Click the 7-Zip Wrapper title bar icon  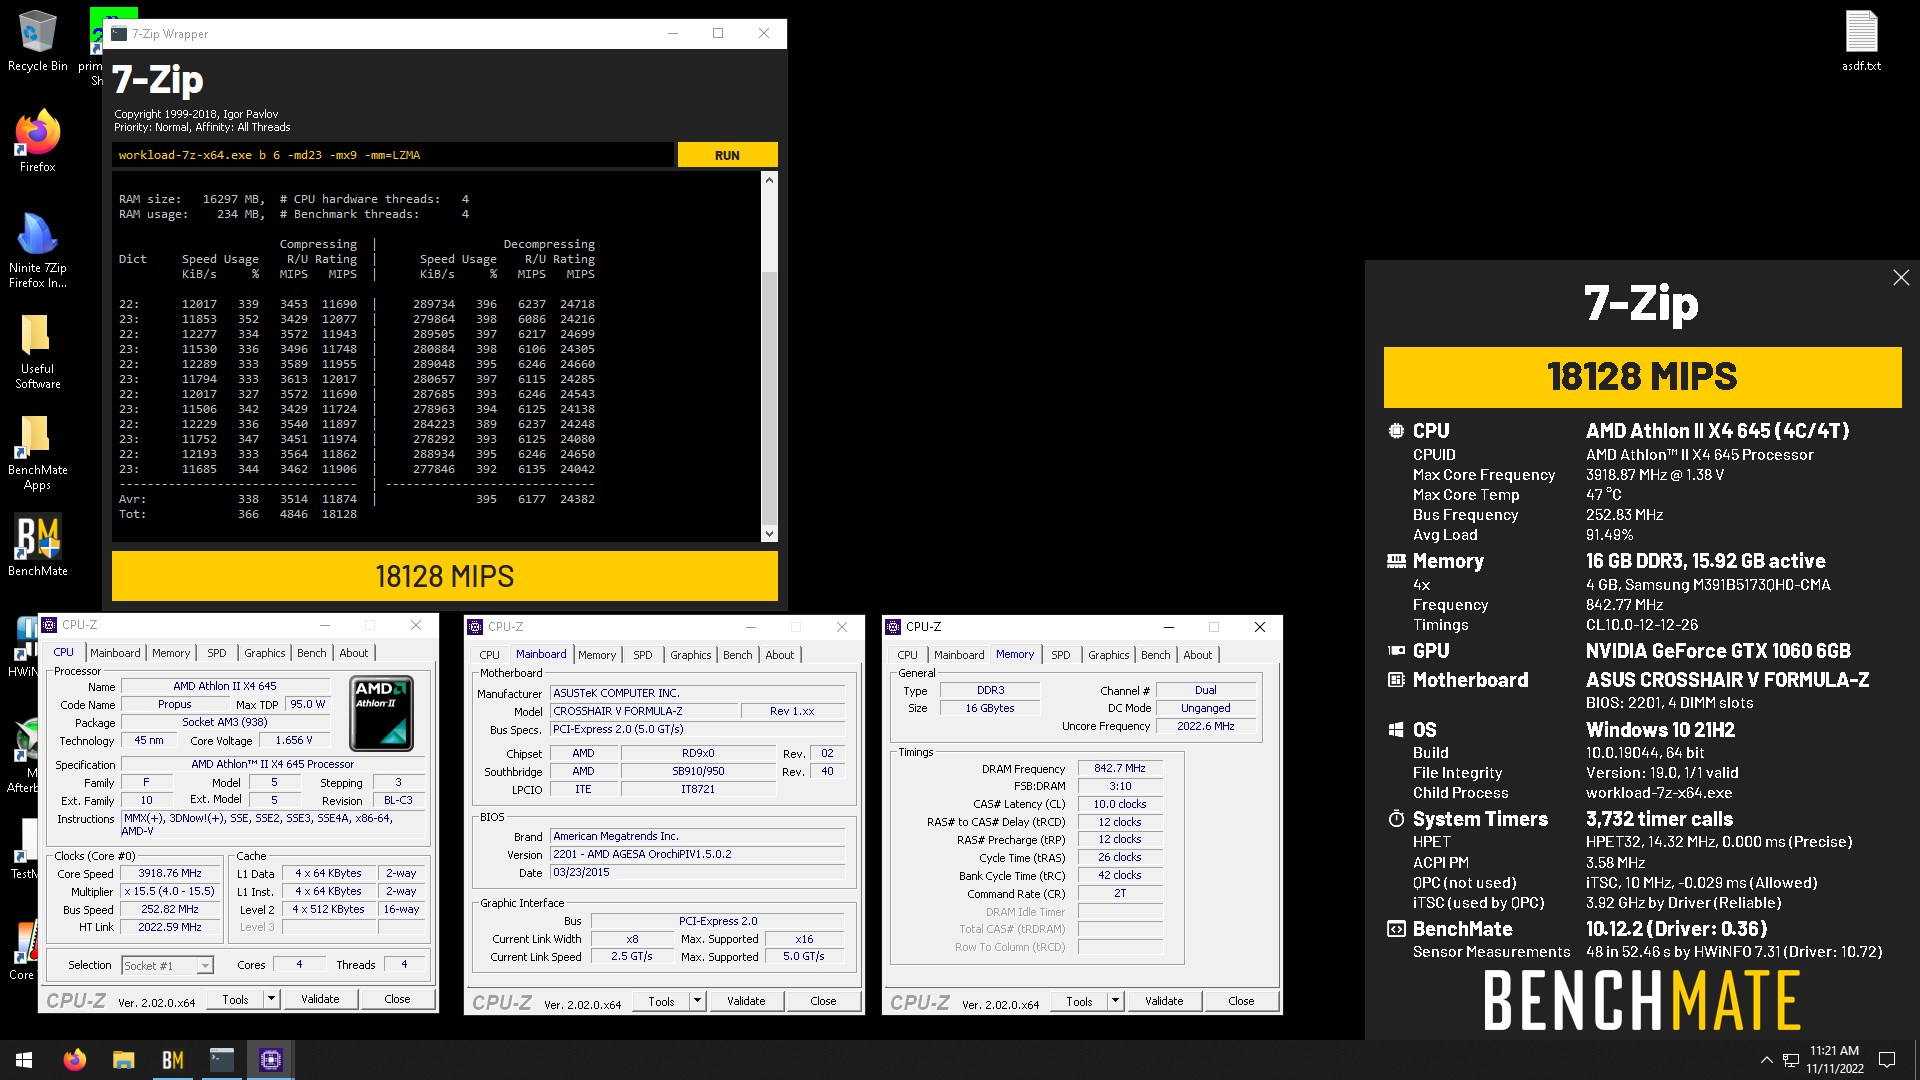point(119,33)
